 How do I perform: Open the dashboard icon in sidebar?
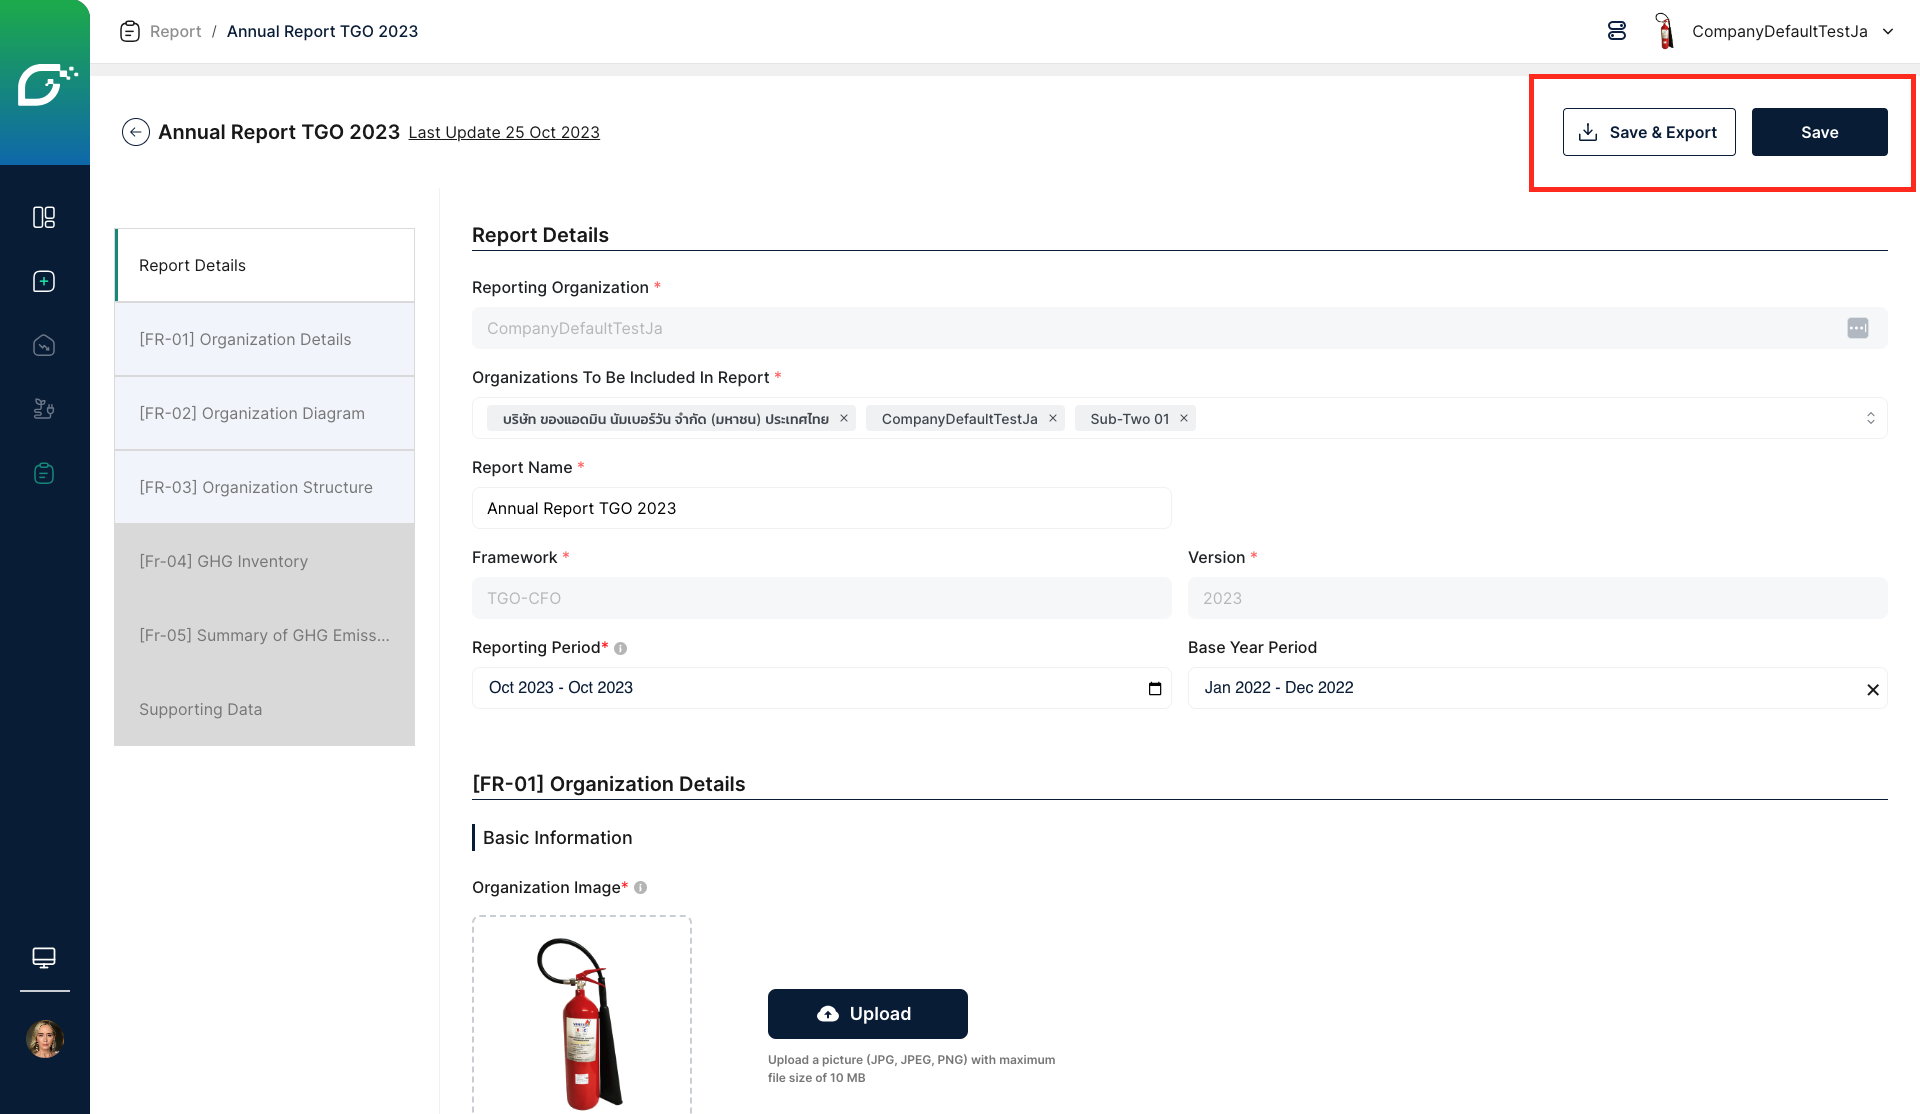(x=44, y=217)
